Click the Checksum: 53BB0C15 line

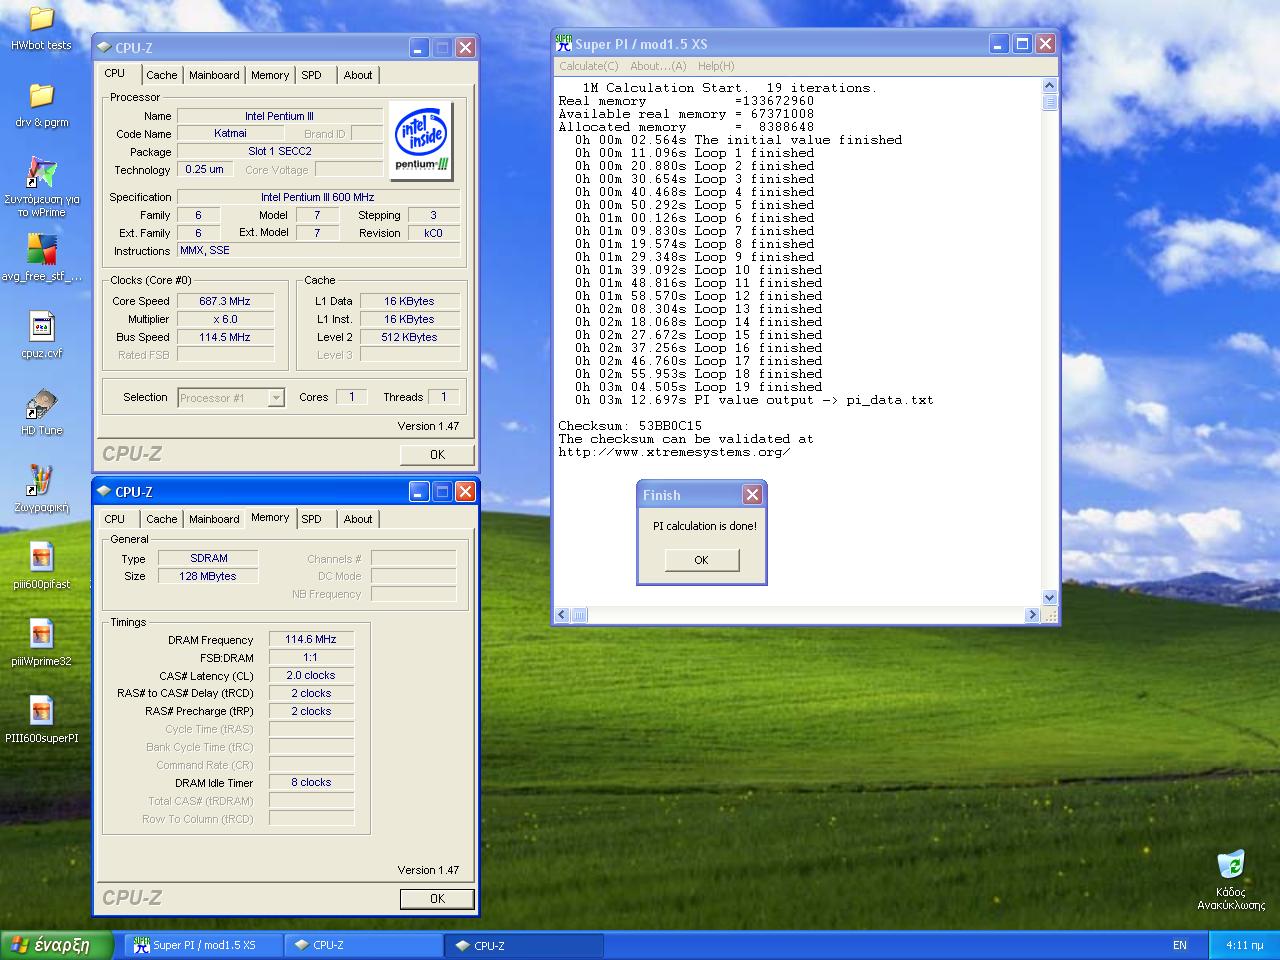point(630,426)
